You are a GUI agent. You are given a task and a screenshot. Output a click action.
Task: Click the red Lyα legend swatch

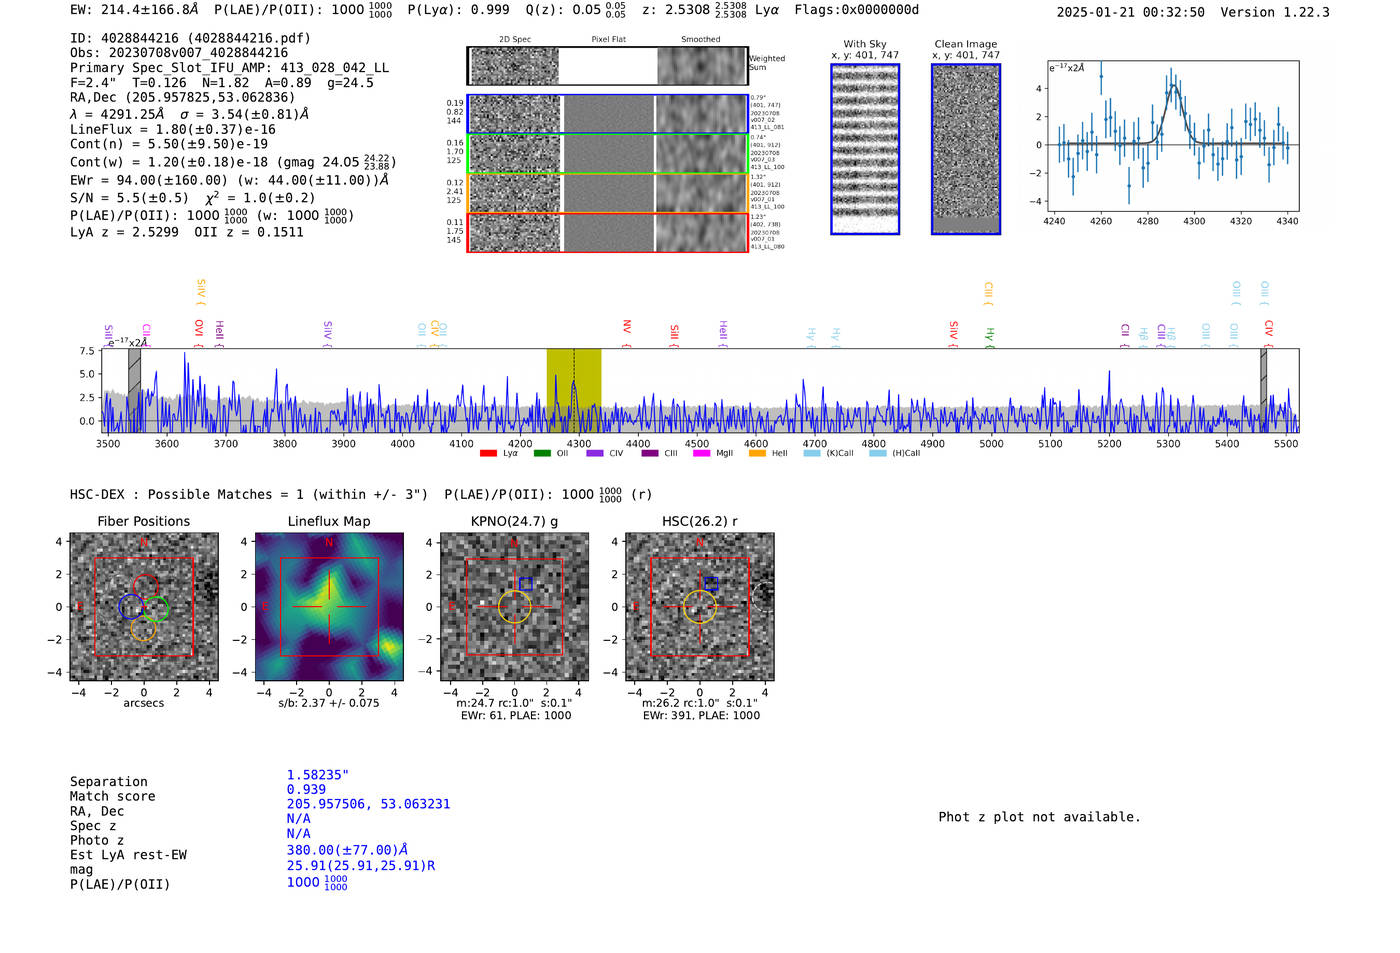(x=488, y=454)
